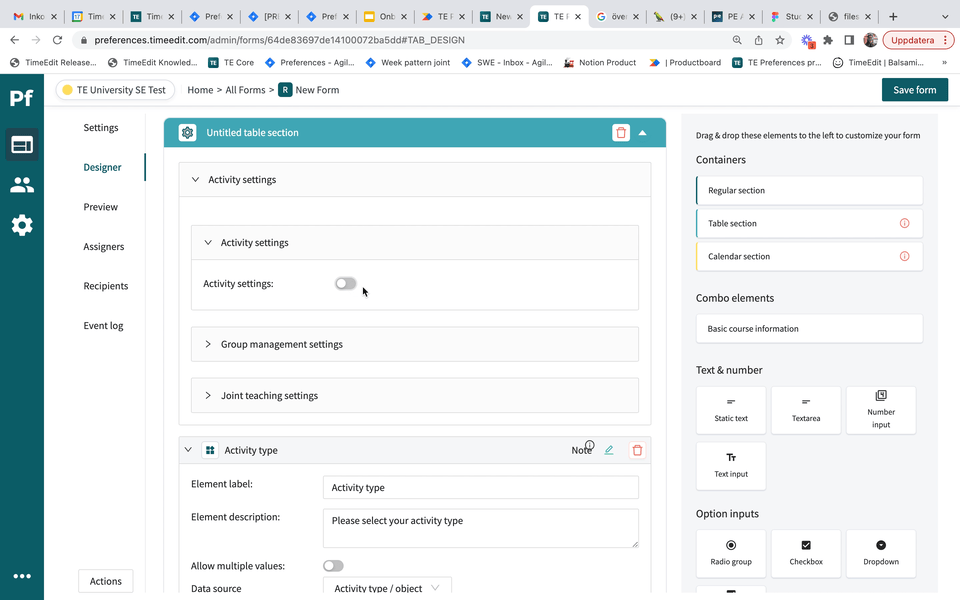Screen dimensions: 960x600
Task: Open the users sidebar icon
Action: 22,185
